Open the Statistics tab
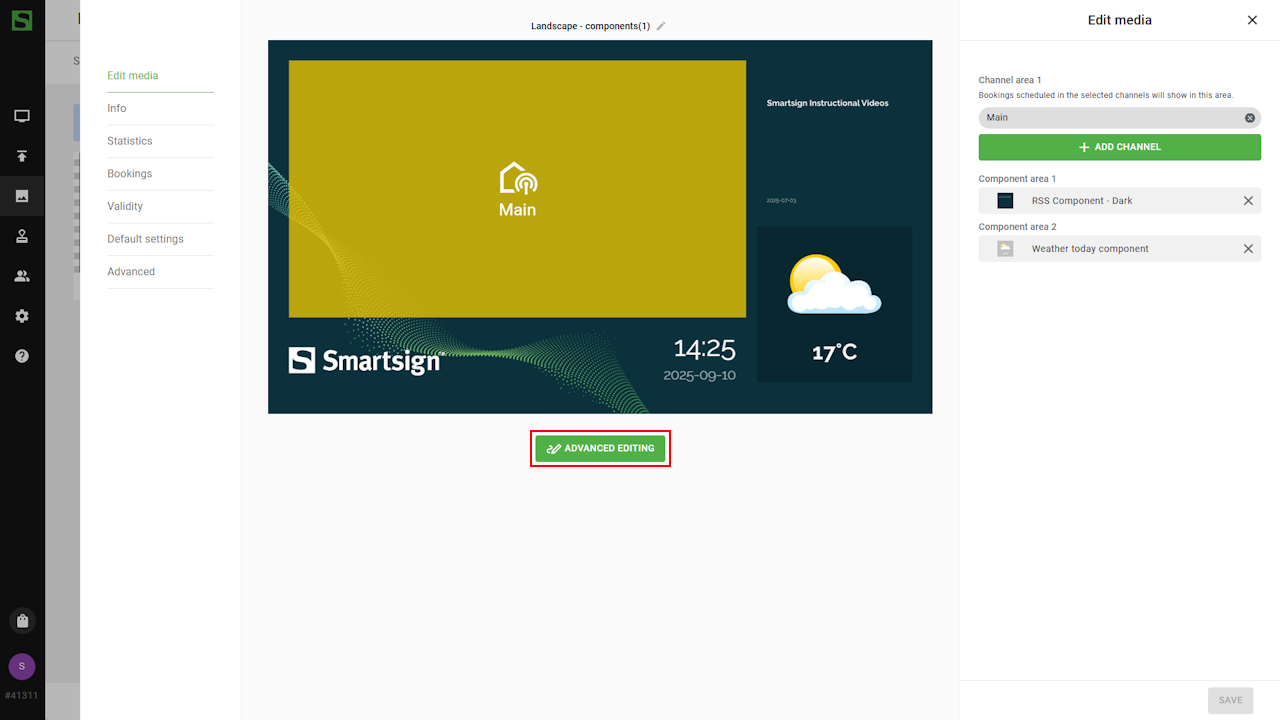This screenshot has height=720, width=1280. pyautogui.click(x=130, y=141)
